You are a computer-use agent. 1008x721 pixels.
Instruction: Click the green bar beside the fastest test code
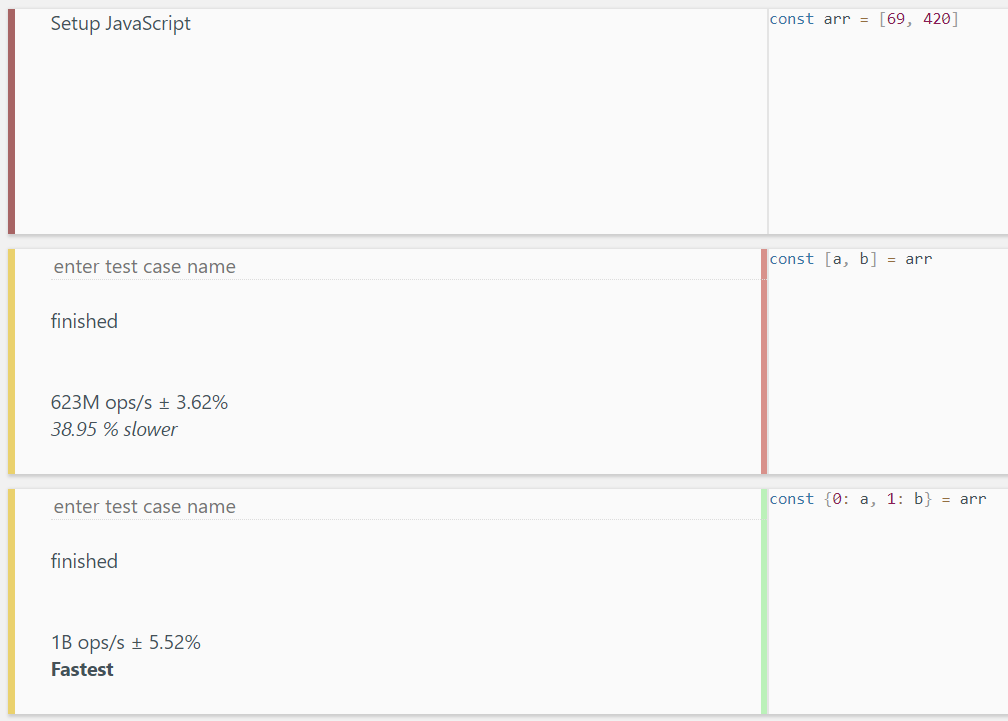coord(764,601)
